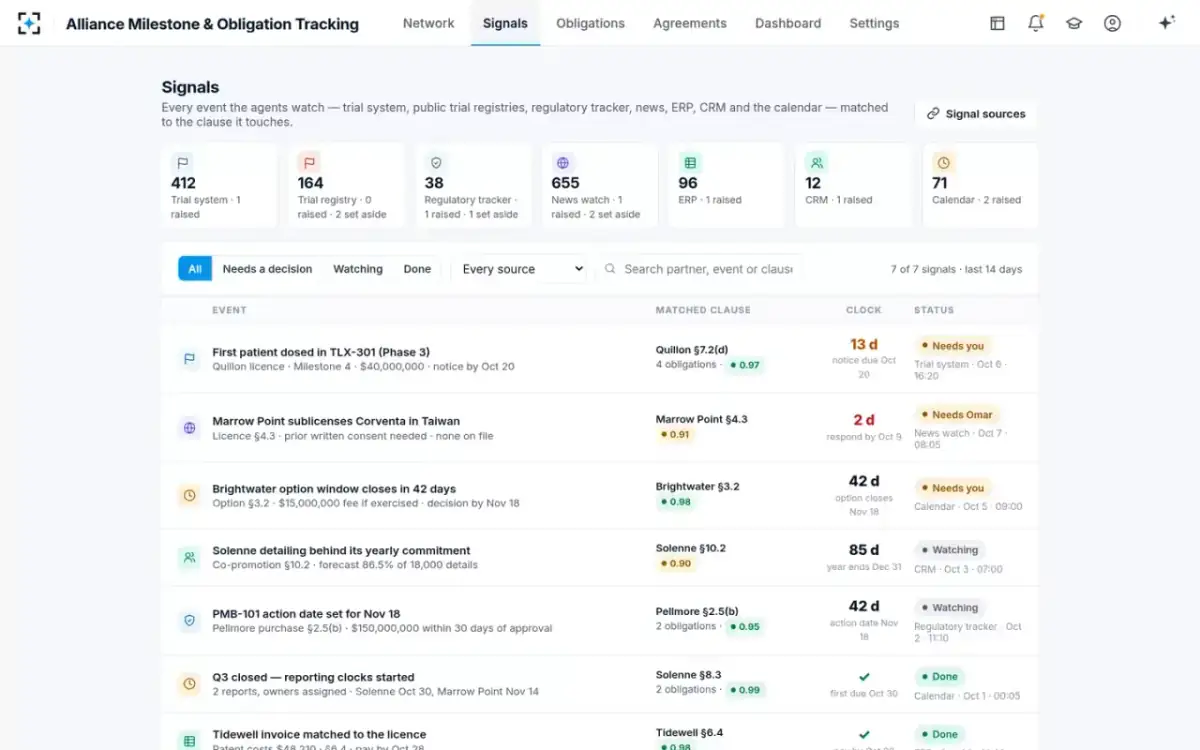The width and height of the screenshot is (1200, 750).
Task: Focus the search partner, event or clause field
Action: tap(701, 269)
